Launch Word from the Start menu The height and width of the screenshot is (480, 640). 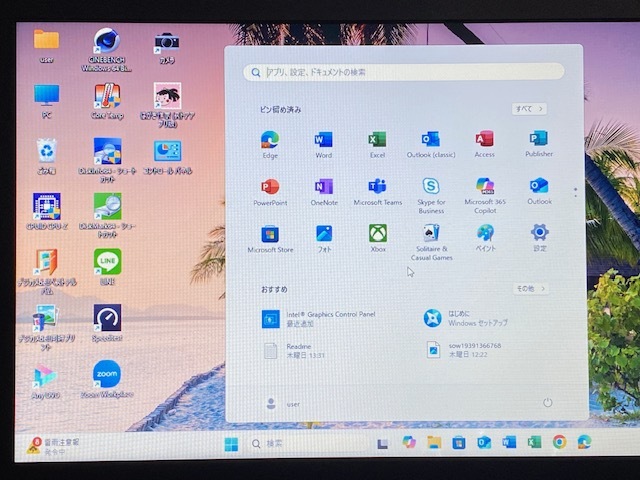pos(323,144)
